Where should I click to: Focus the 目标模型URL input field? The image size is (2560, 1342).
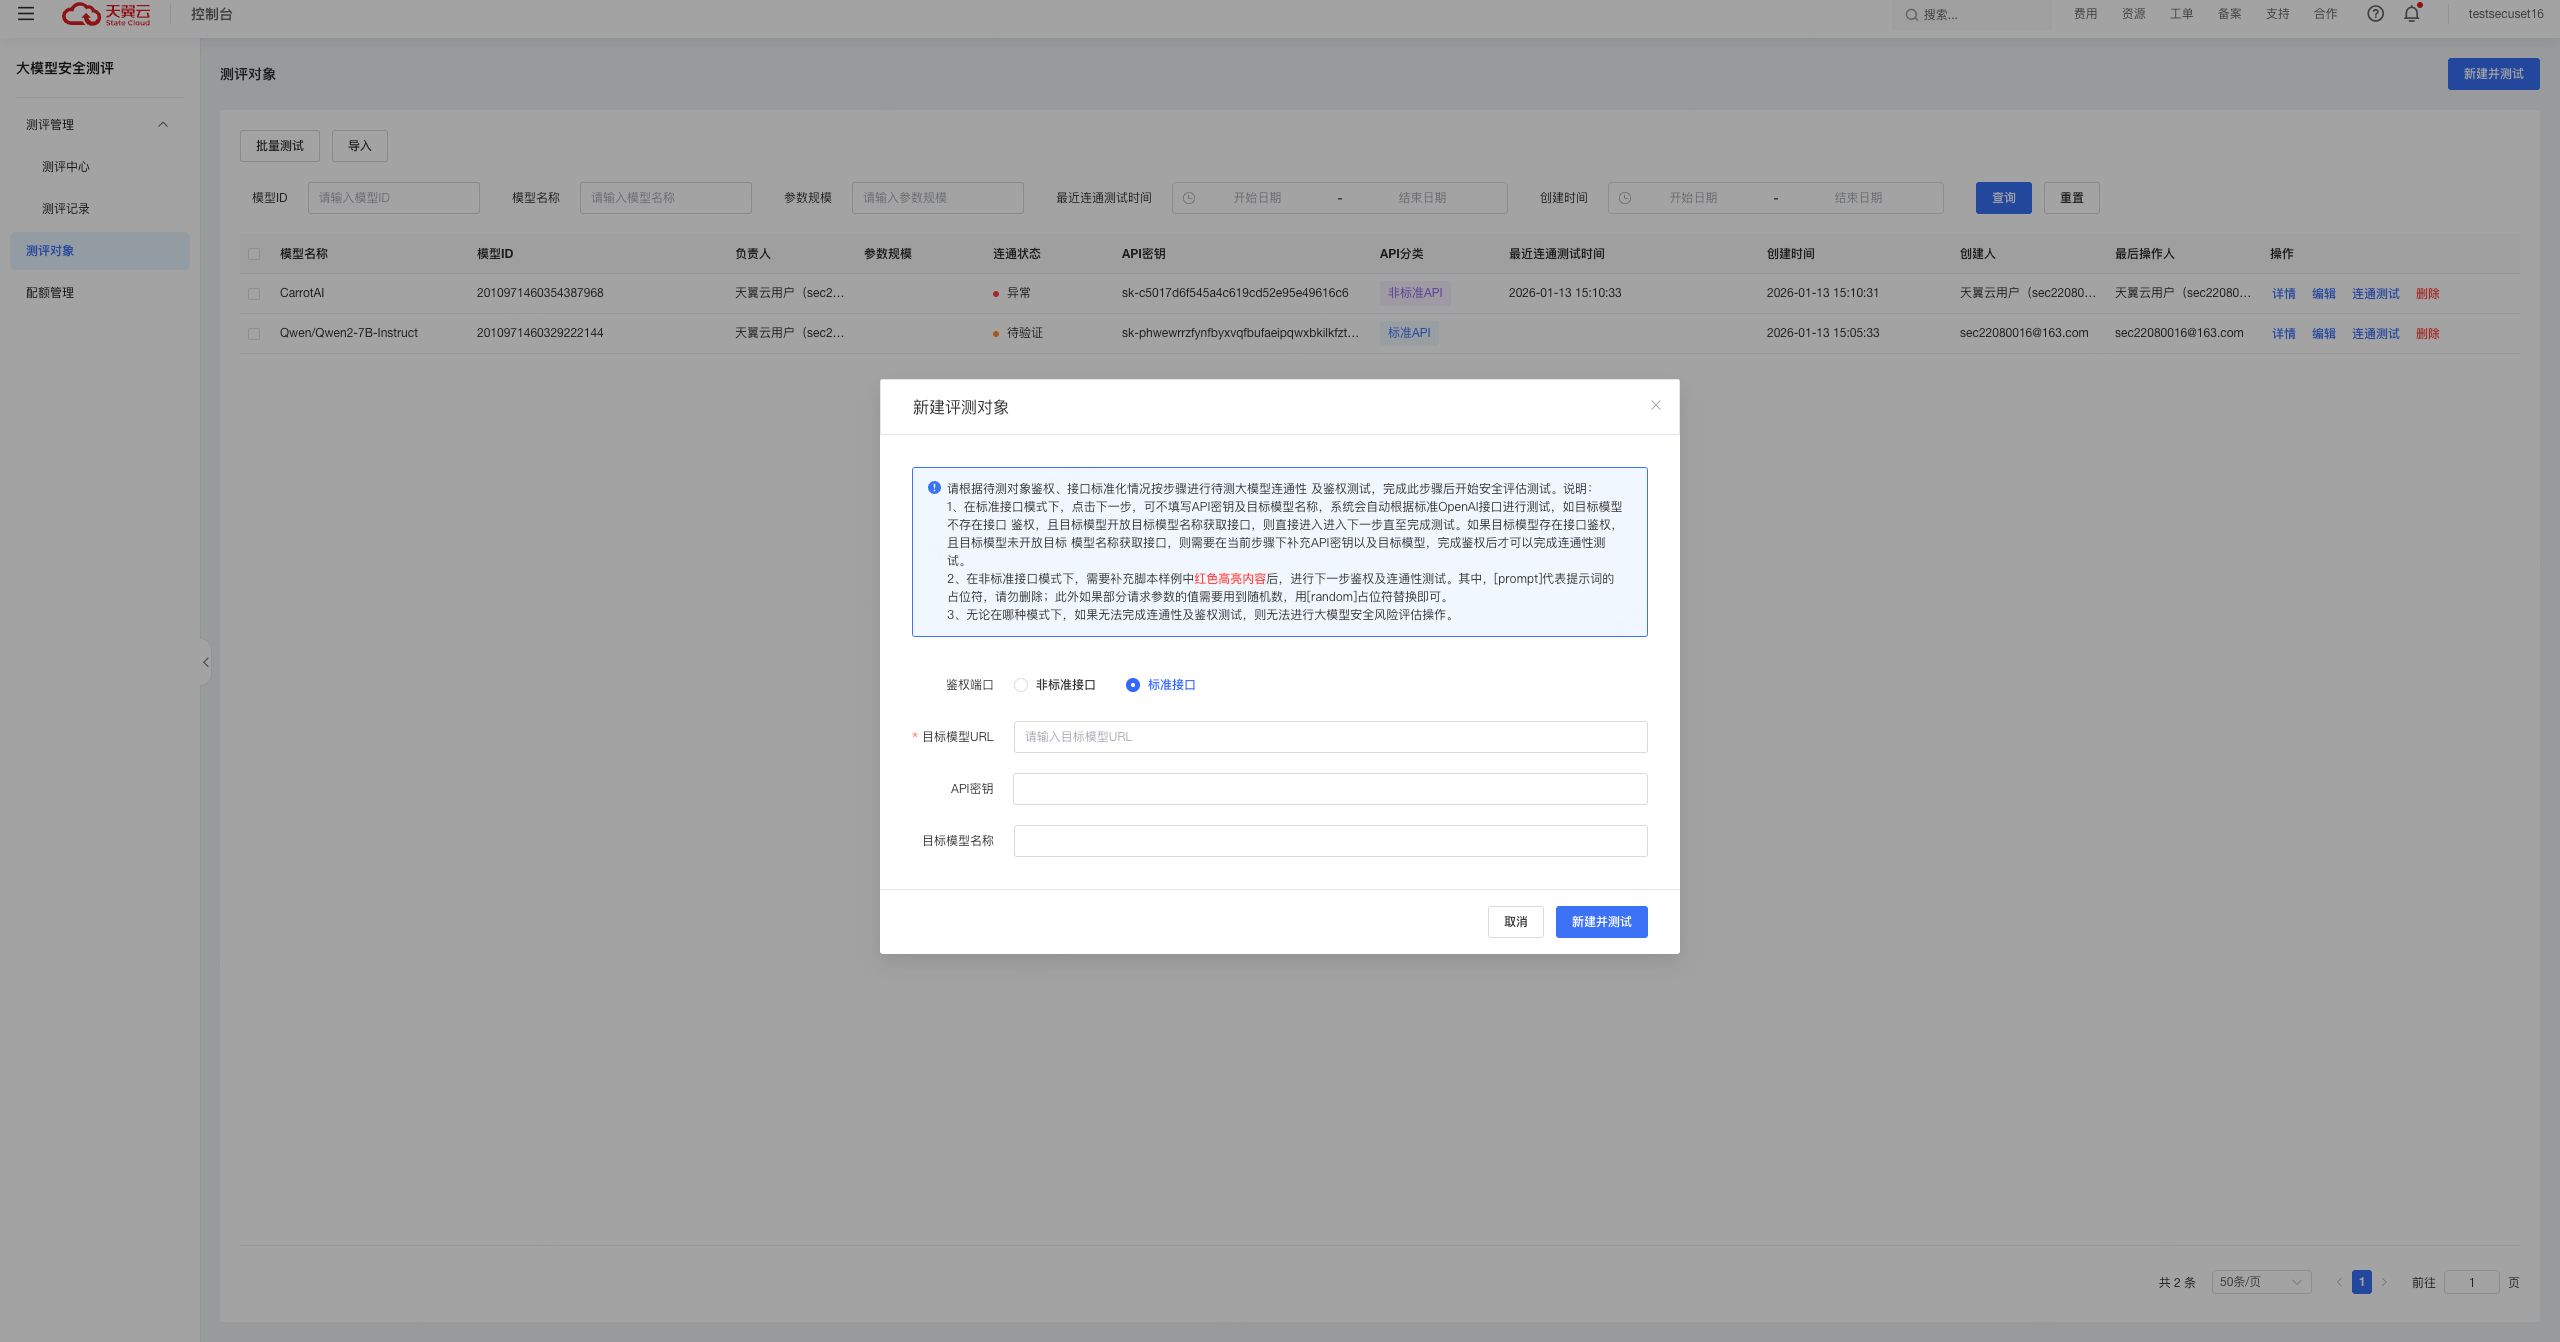point(1329,737)
